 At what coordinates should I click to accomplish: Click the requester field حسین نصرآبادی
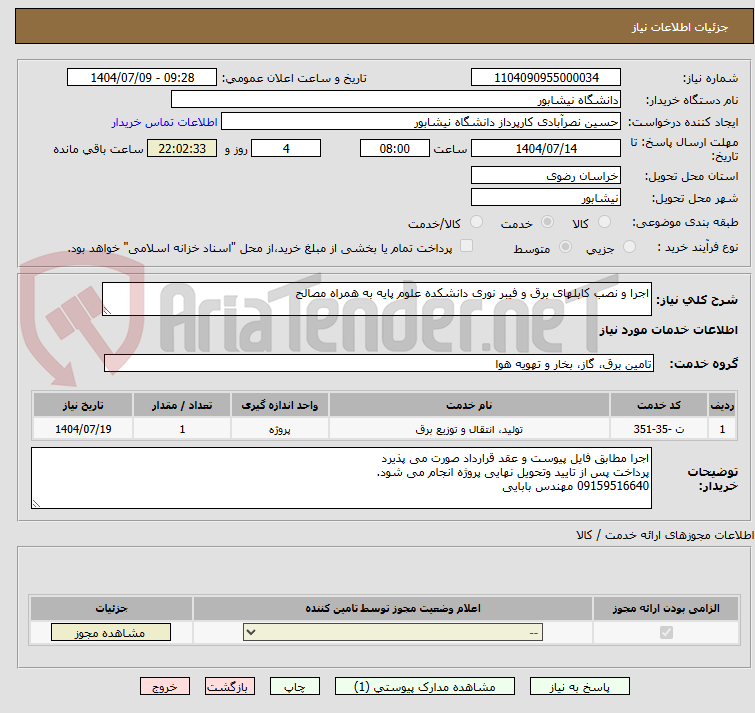pyautogui.click(x=421, y=122)
